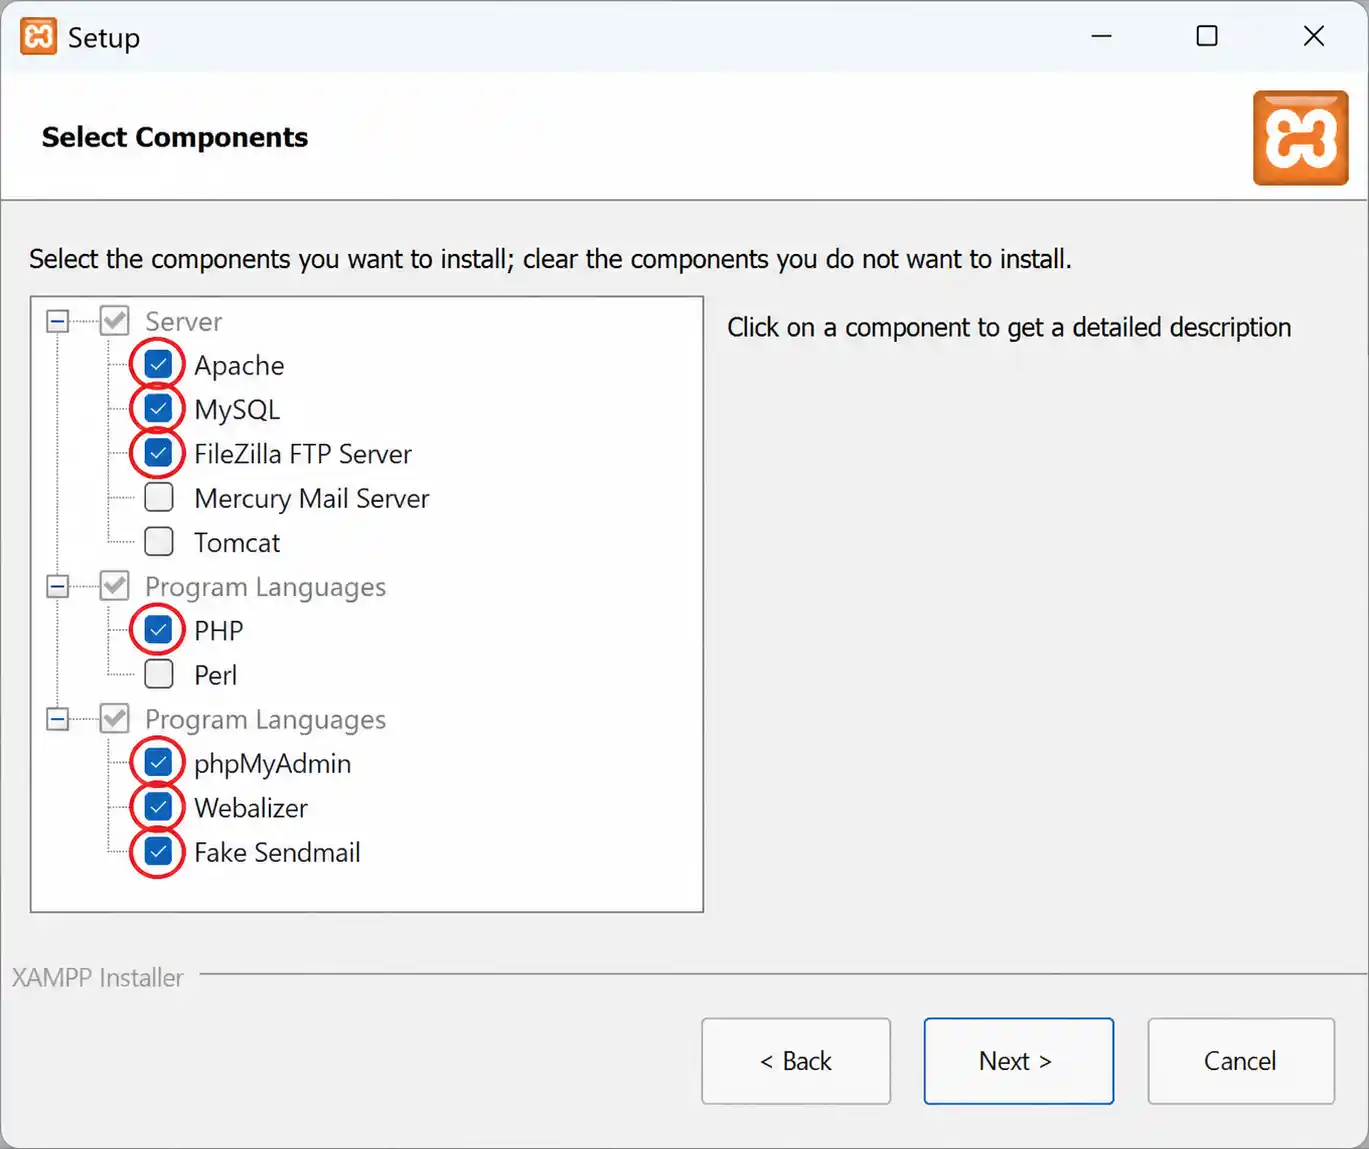Disable FileZilla FTP Server component

(x=158, y=453)
